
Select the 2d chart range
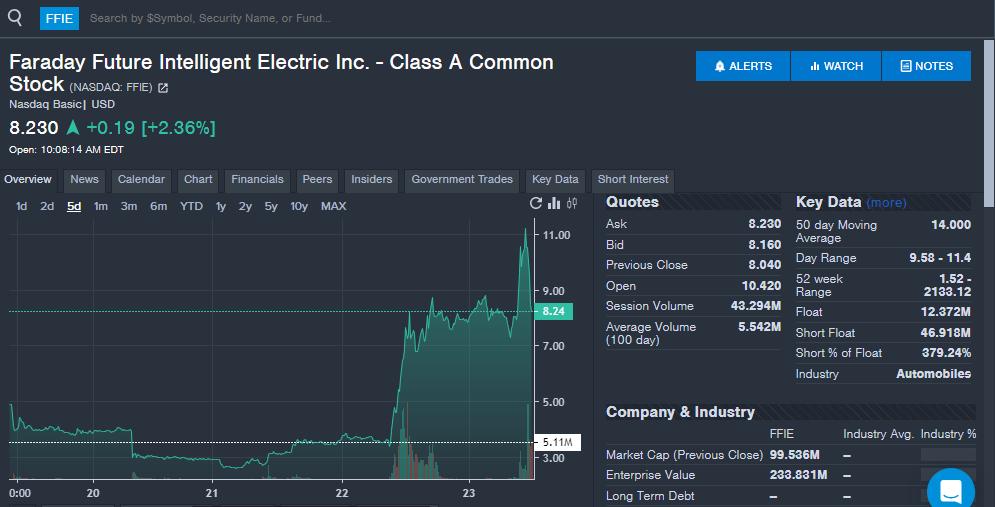47,206
